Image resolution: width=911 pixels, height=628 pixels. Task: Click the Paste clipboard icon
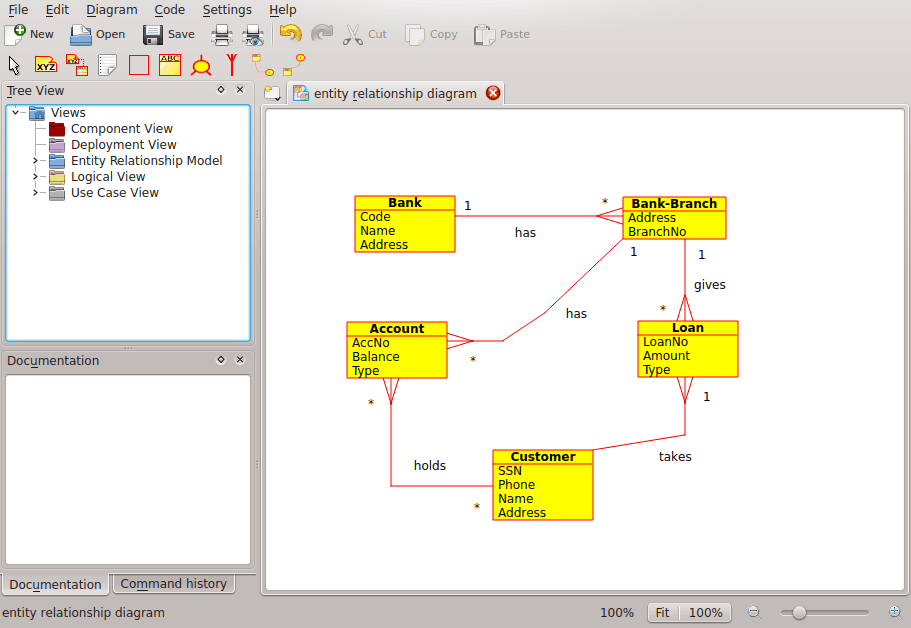[484, 34]
